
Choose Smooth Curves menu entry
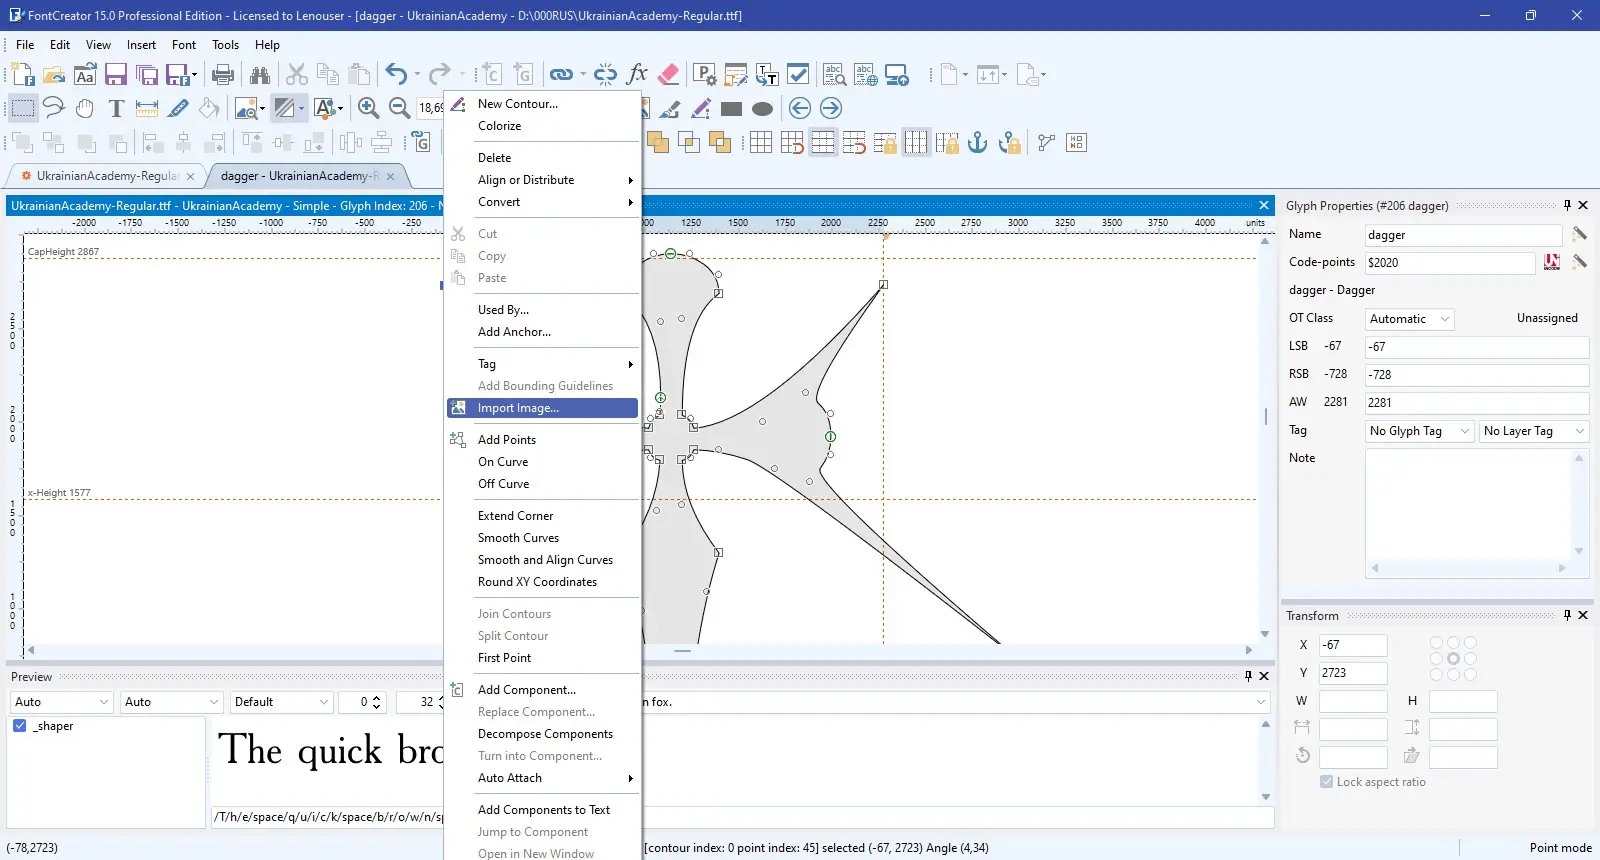(x=542, y=538)
